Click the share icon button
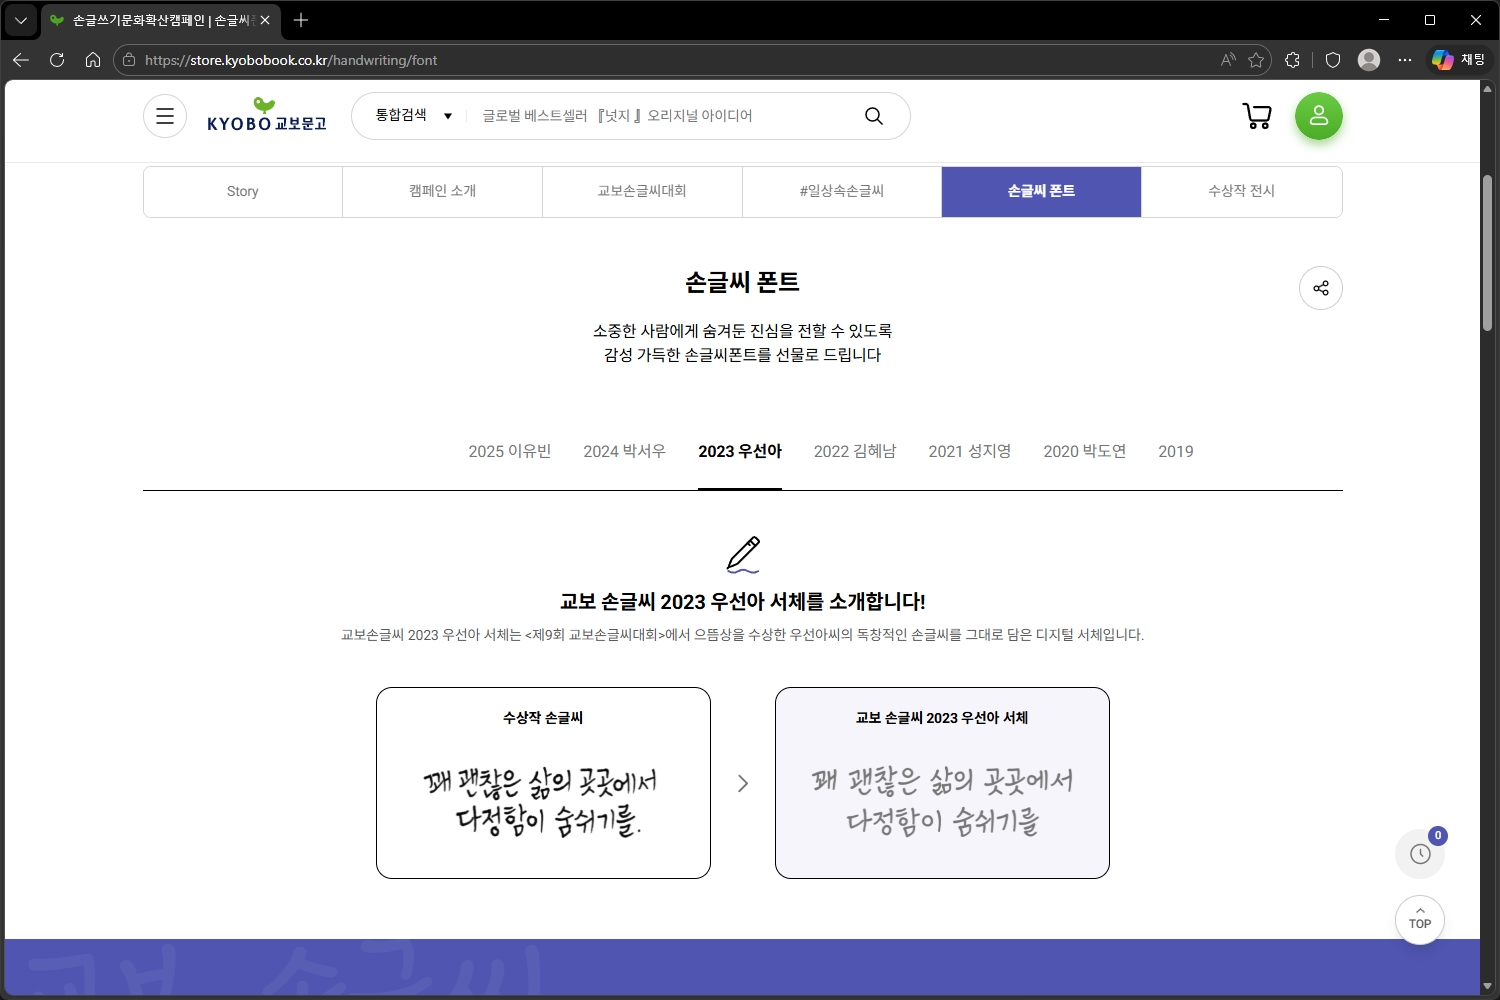The image size is (1500, 1000). pyautogui.click(x=1321, y=288)
